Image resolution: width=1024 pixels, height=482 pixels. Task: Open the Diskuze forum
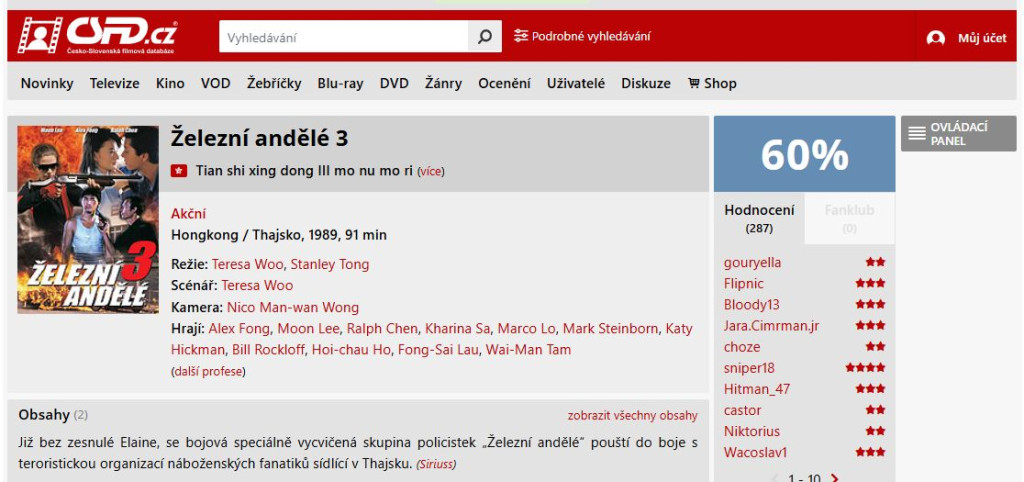click(x=646, y=83)
